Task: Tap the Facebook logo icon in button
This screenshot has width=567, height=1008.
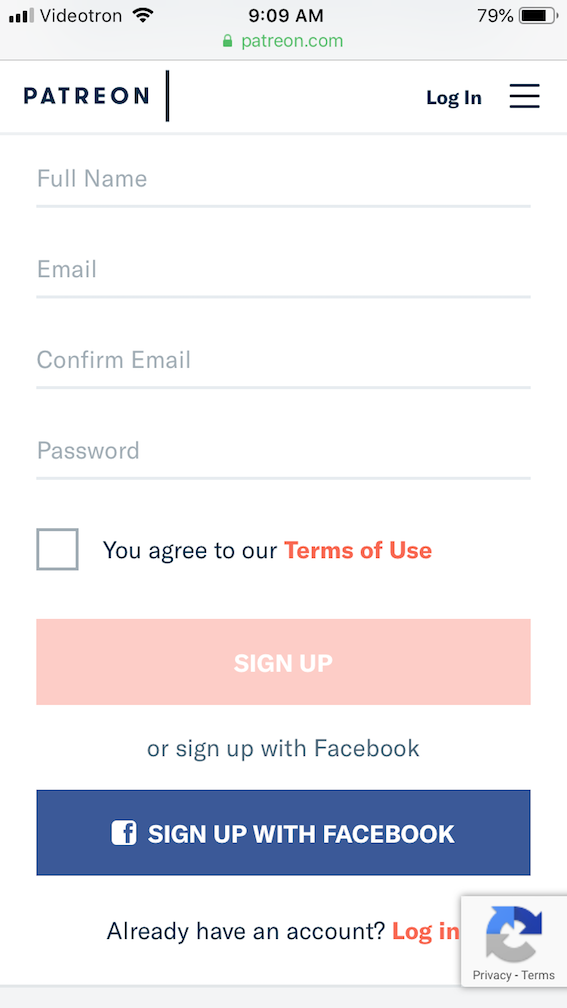Action: (123, 833)
